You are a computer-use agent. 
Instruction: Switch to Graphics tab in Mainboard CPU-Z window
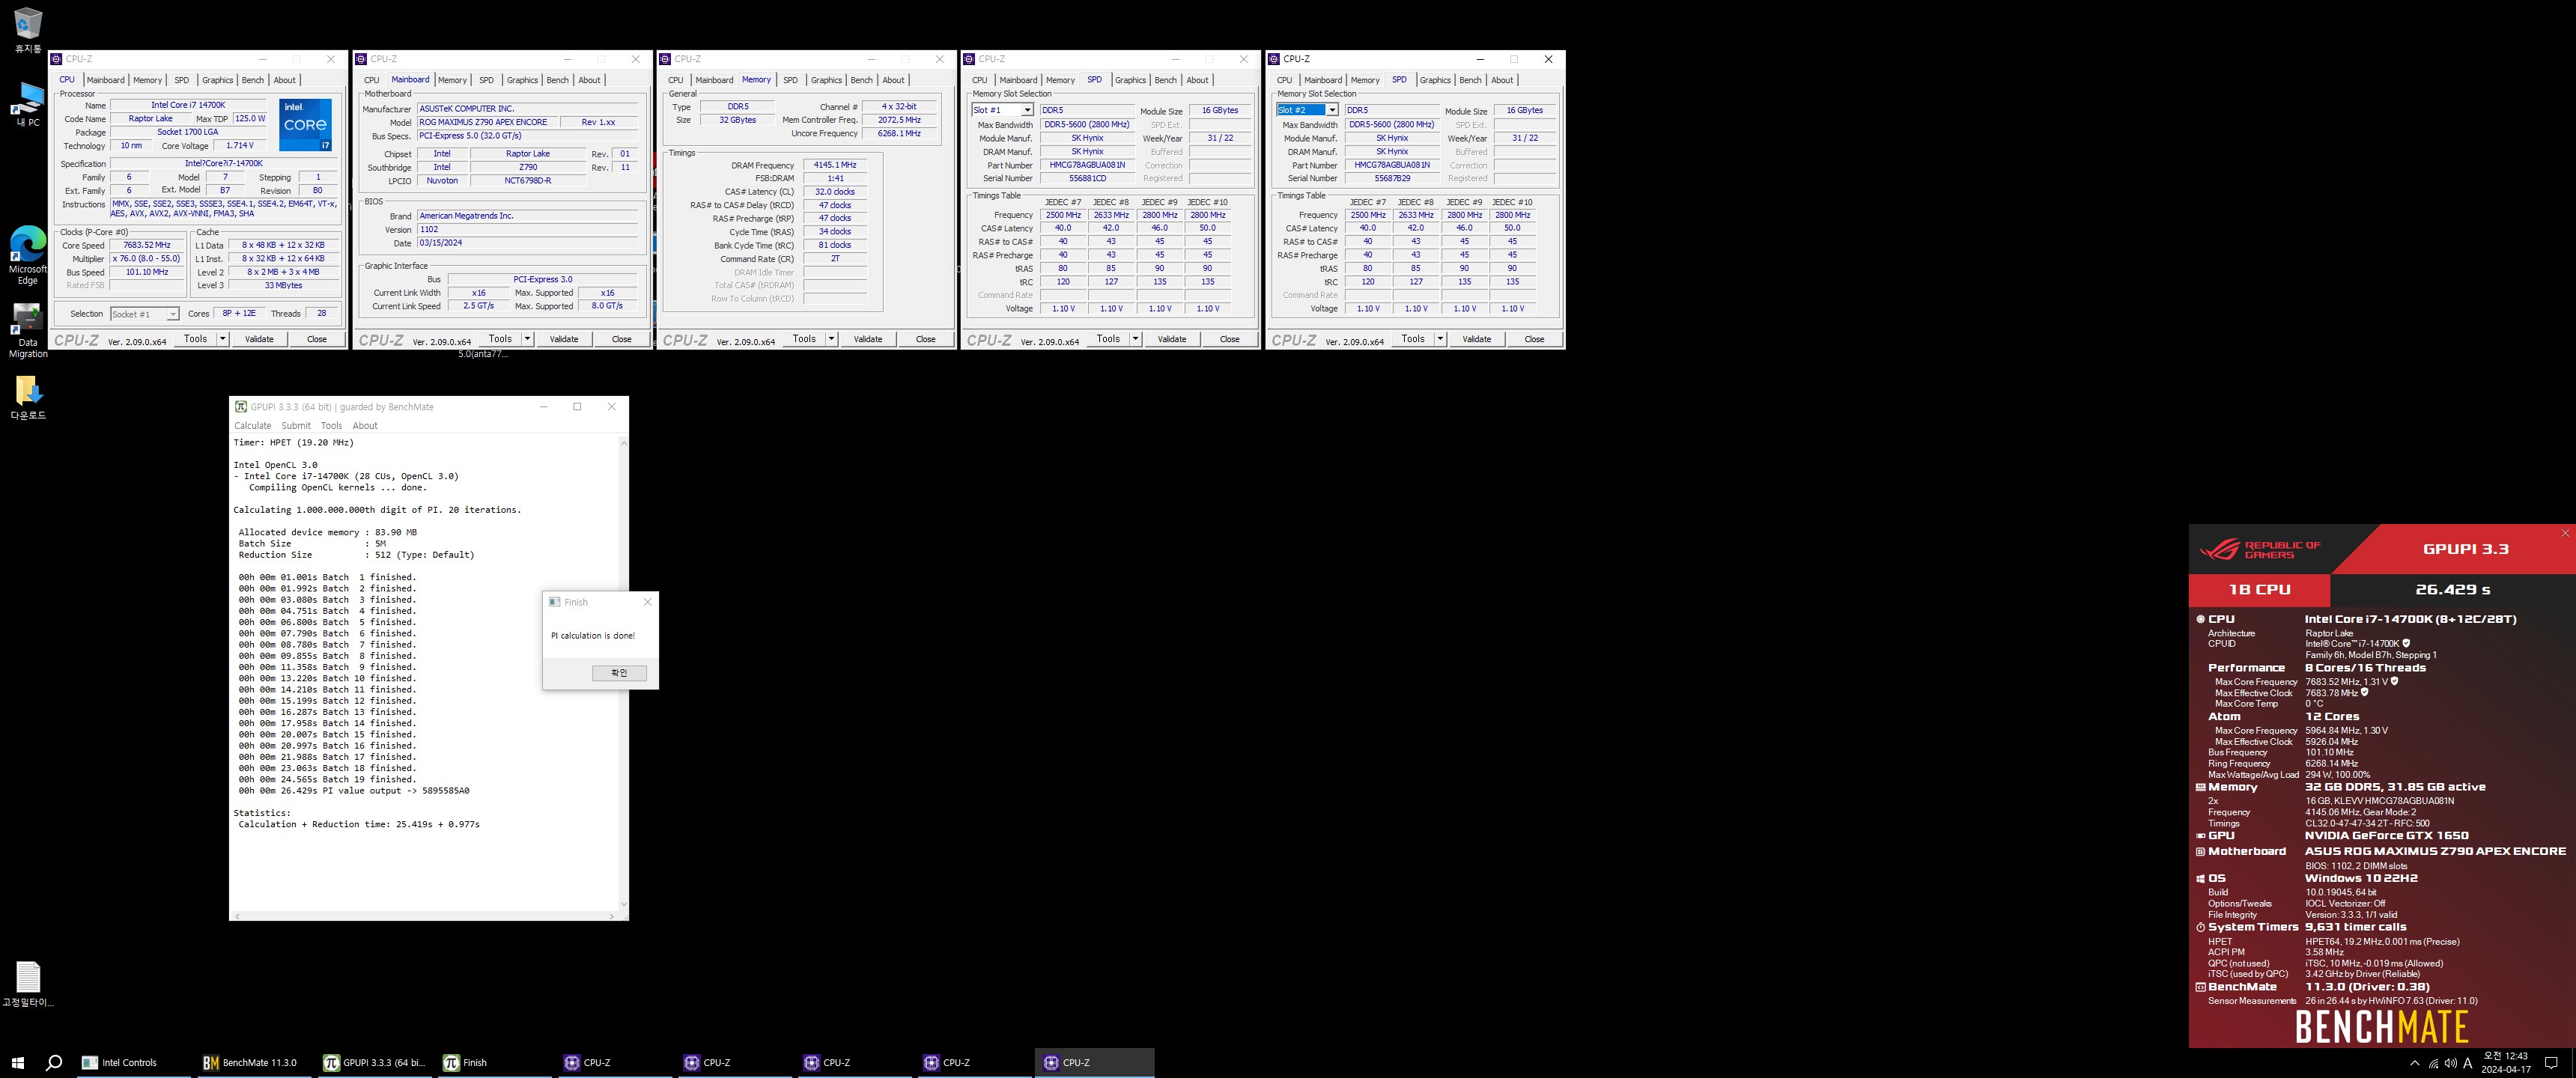[522, 80]
